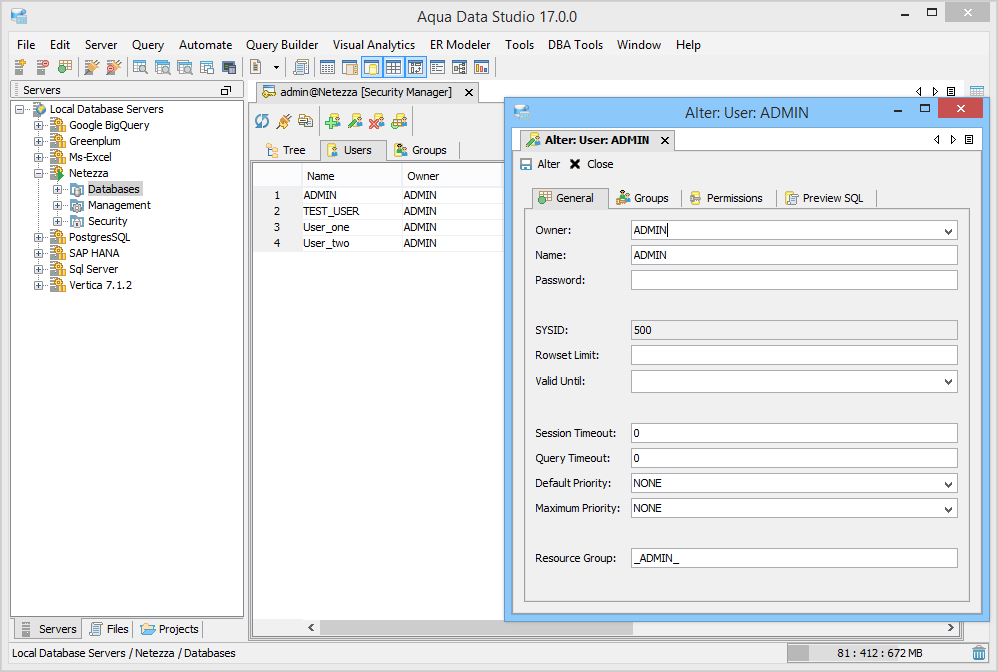Screen dimensions: 998x672
Task: Switch to the Files tab at bottom
Action: [x=109, y=629]
